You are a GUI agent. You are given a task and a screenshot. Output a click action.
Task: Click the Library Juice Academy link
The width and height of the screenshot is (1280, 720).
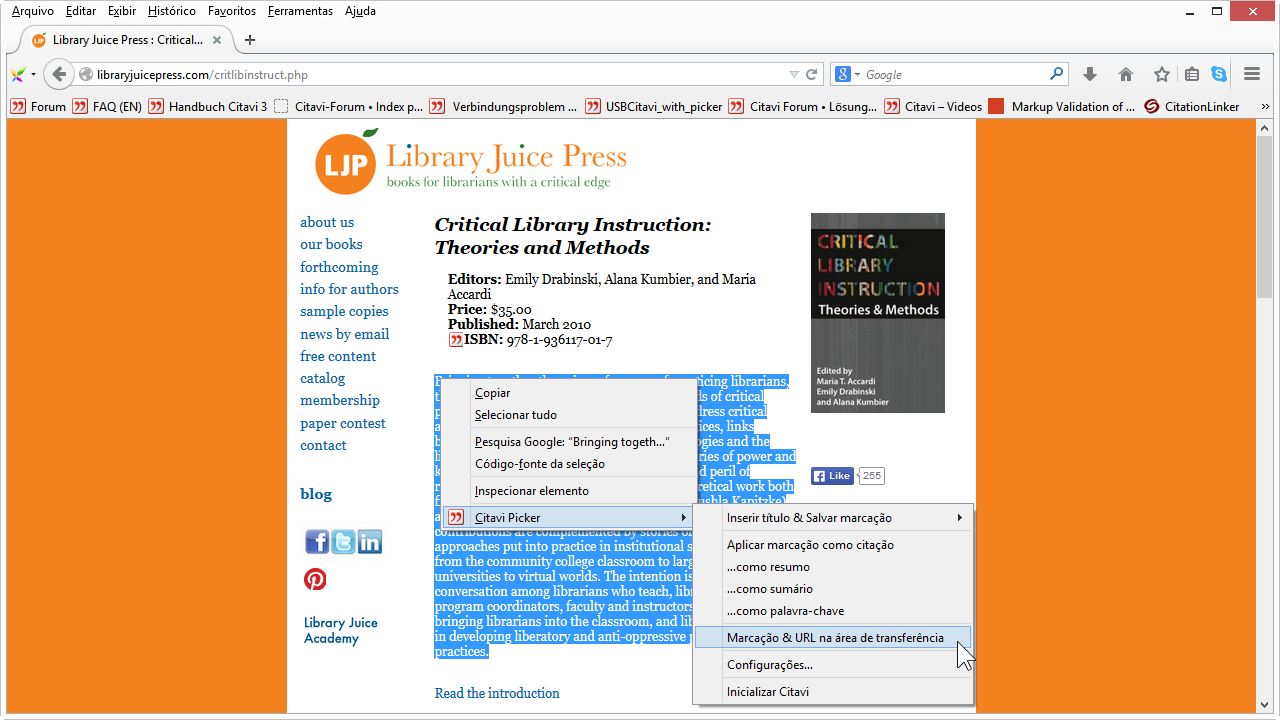tap(341, 630)
